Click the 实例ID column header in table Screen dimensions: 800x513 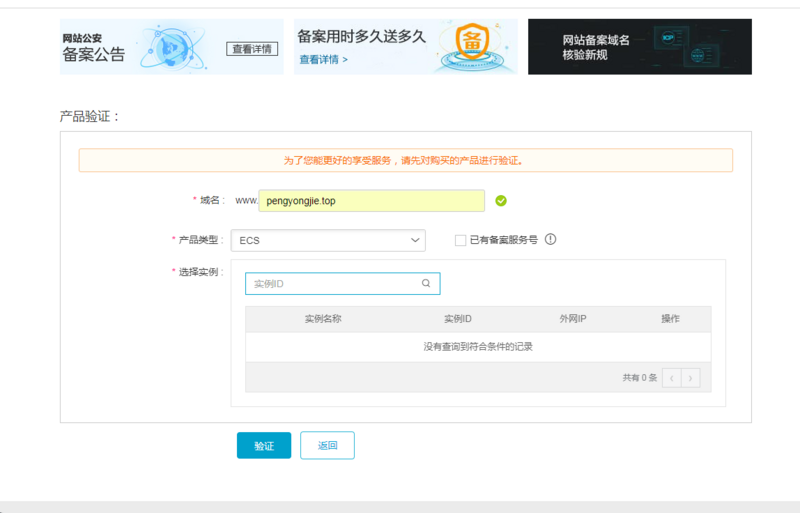tap(457, 319)
